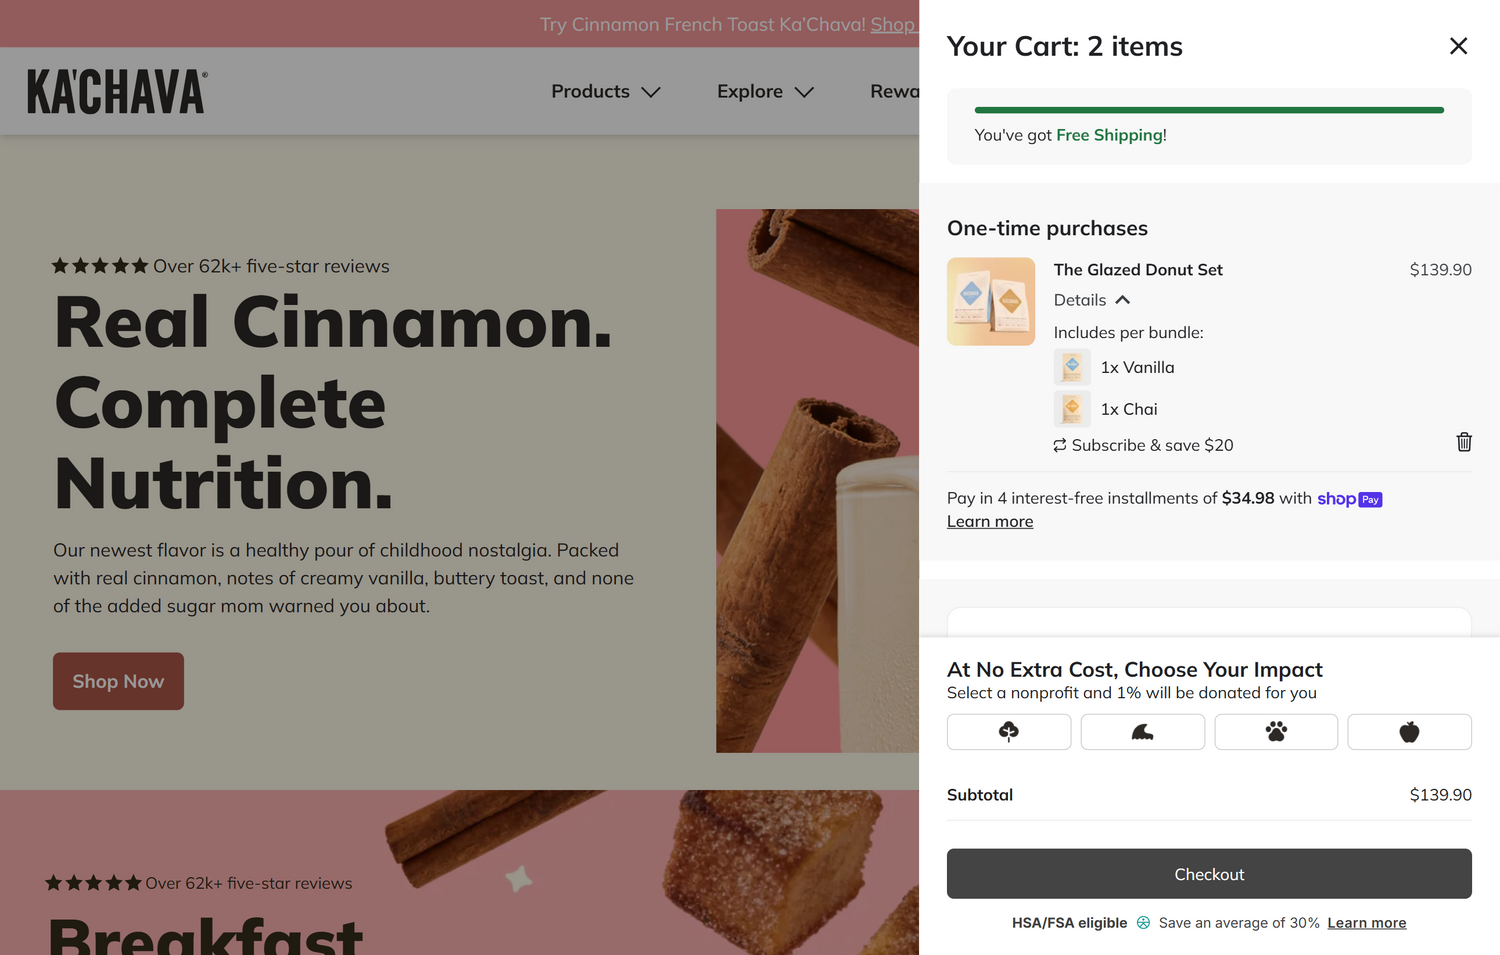Select the shark fin ocean nonprofit option

pos(1142,732)
